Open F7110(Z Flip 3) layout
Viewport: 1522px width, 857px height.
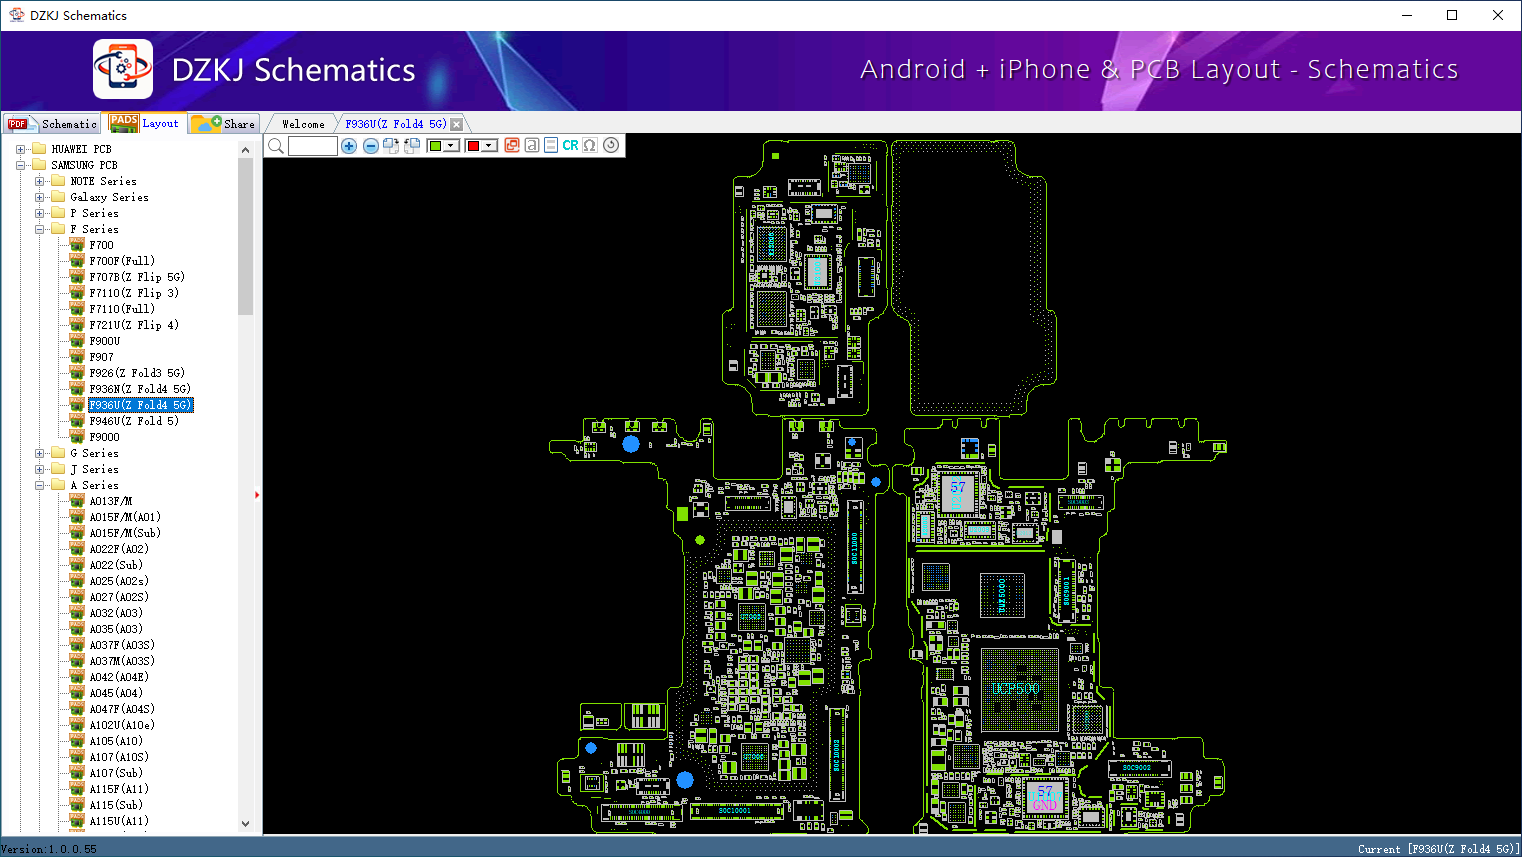(x=134, y=293)
